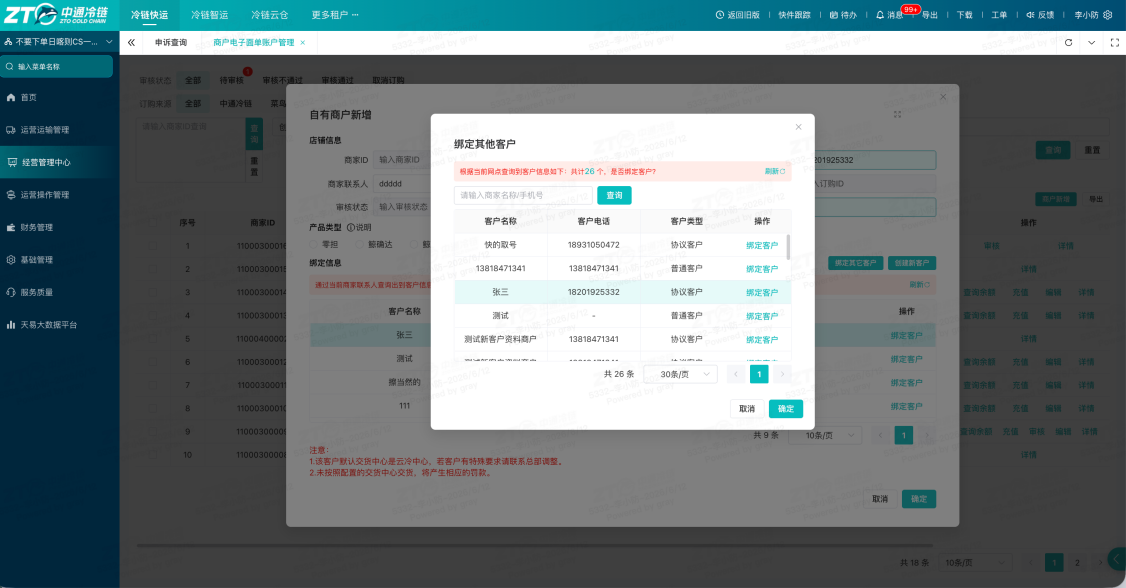This screenshot has width=1126, height=588.
Task: Click the customer name or phone search field
Action: pyautogui.click(x=523, y=195)
